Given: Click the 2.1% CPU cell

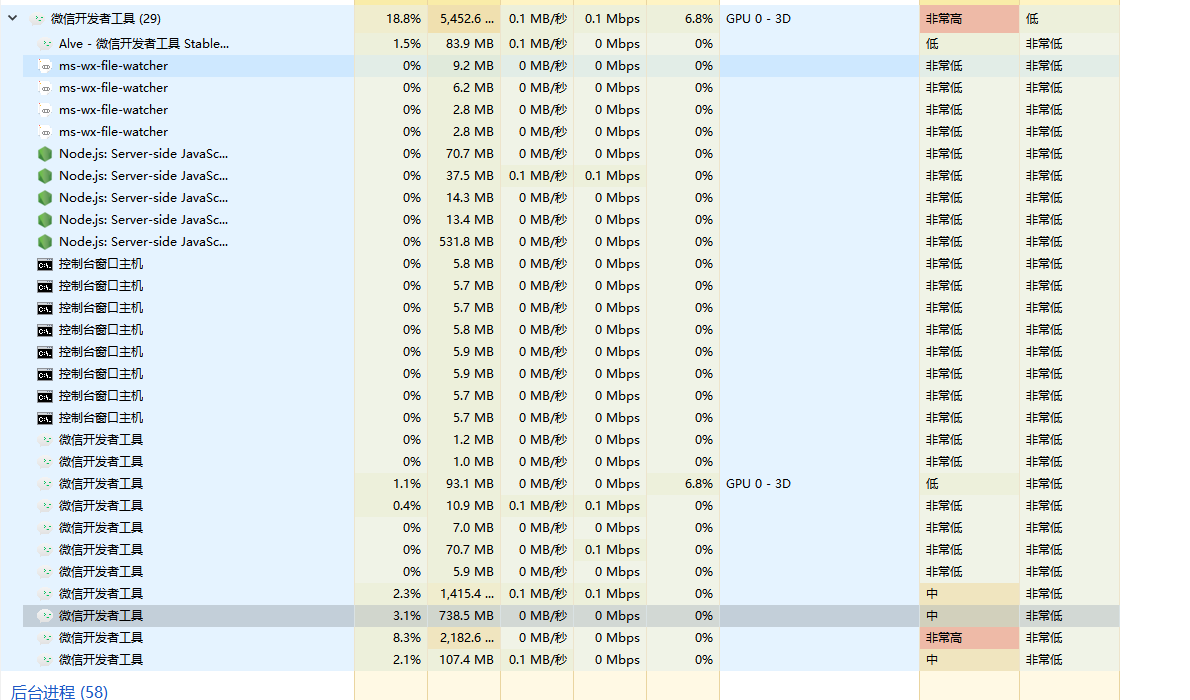Looking at the screenshot, I should click(391, 661).
